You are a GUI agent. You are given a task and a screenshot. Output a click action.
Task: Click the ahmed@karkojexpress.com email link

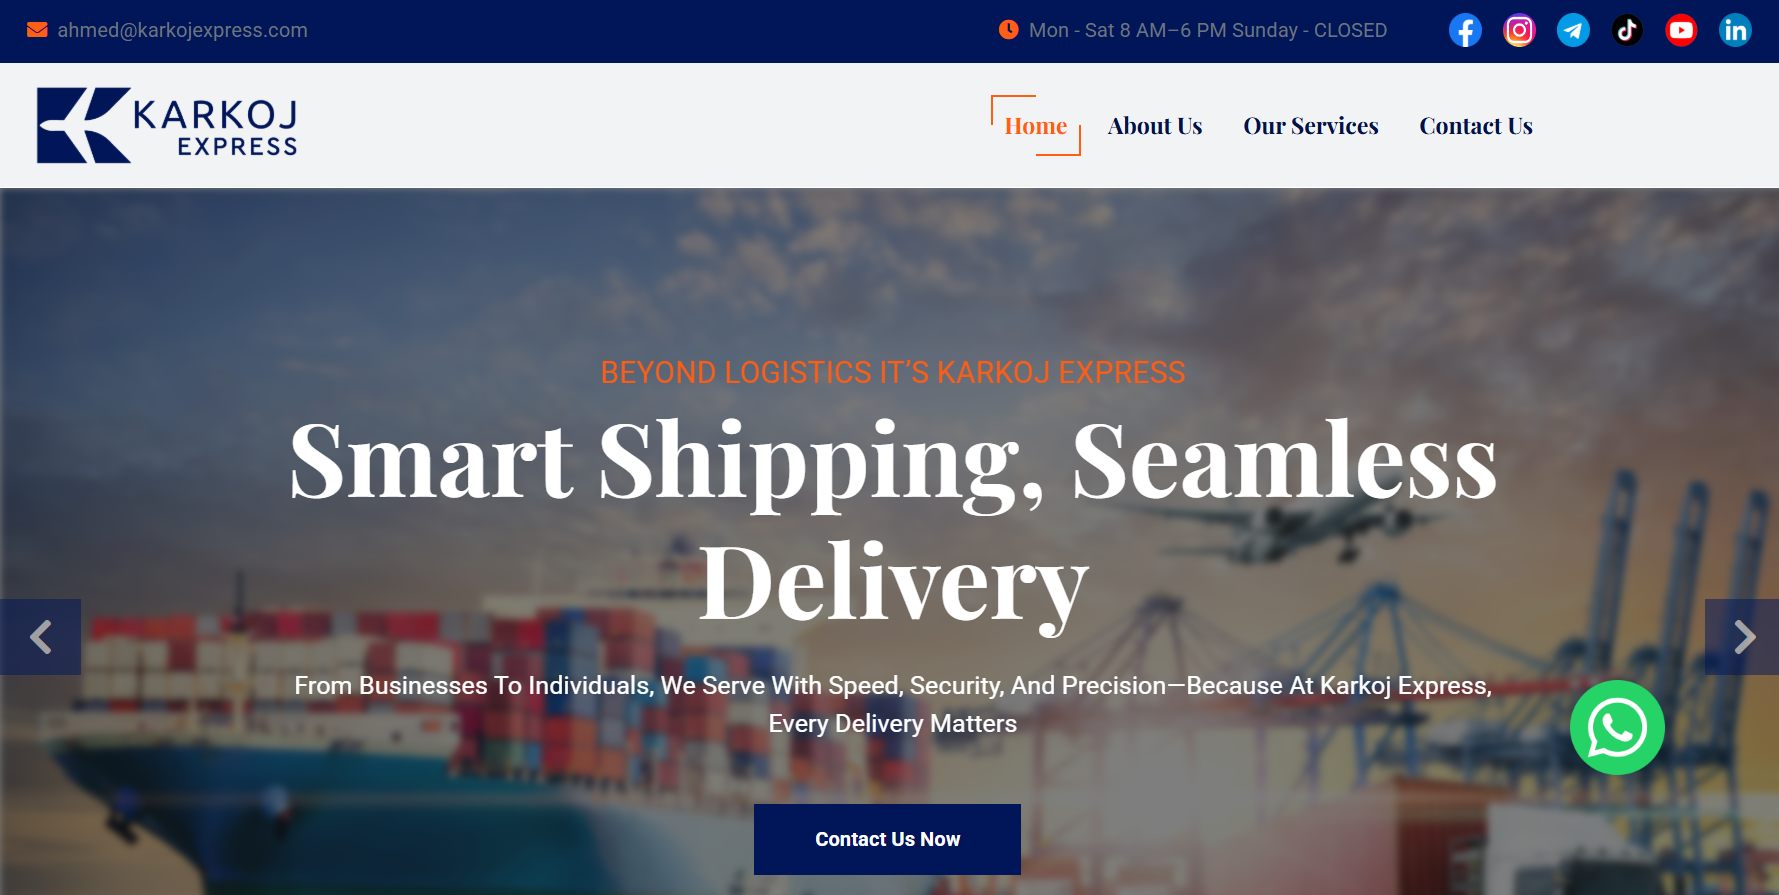click(x=182, y=30)
